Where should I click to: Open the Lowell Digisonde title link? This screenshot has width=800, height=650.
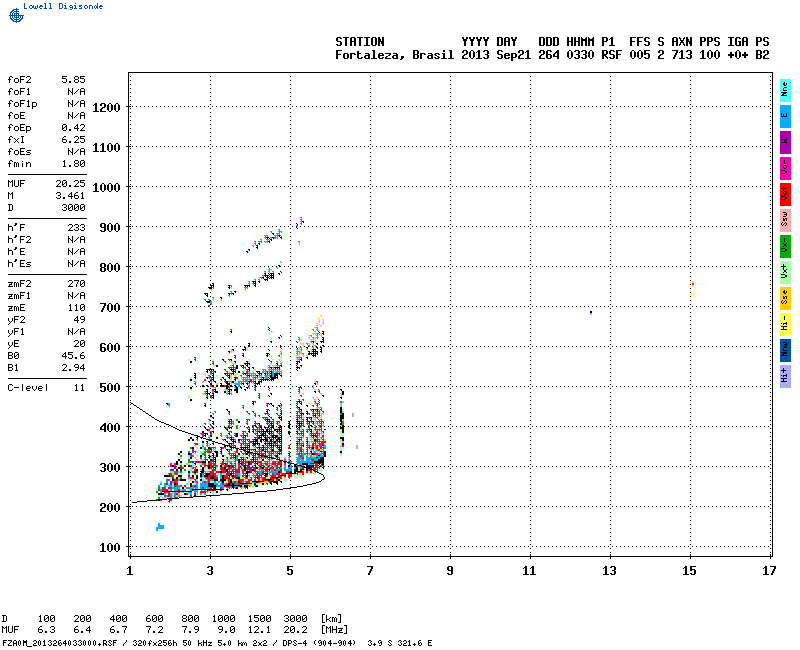(x=63, y=6)
